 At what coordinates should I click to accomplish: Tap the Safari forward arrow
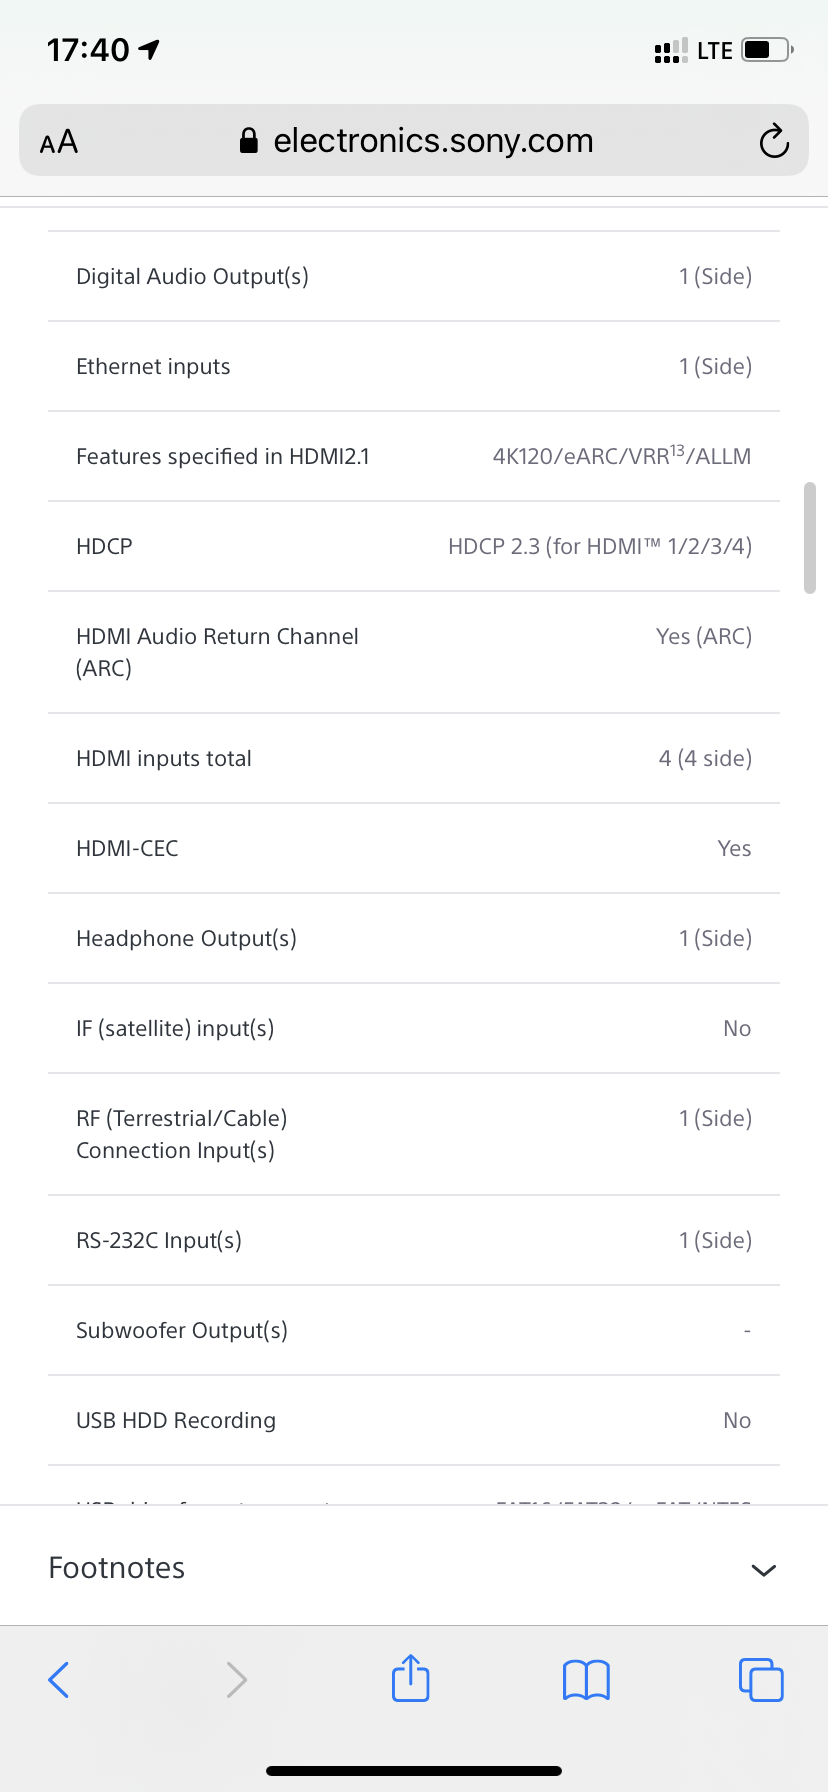point(236,1679)
